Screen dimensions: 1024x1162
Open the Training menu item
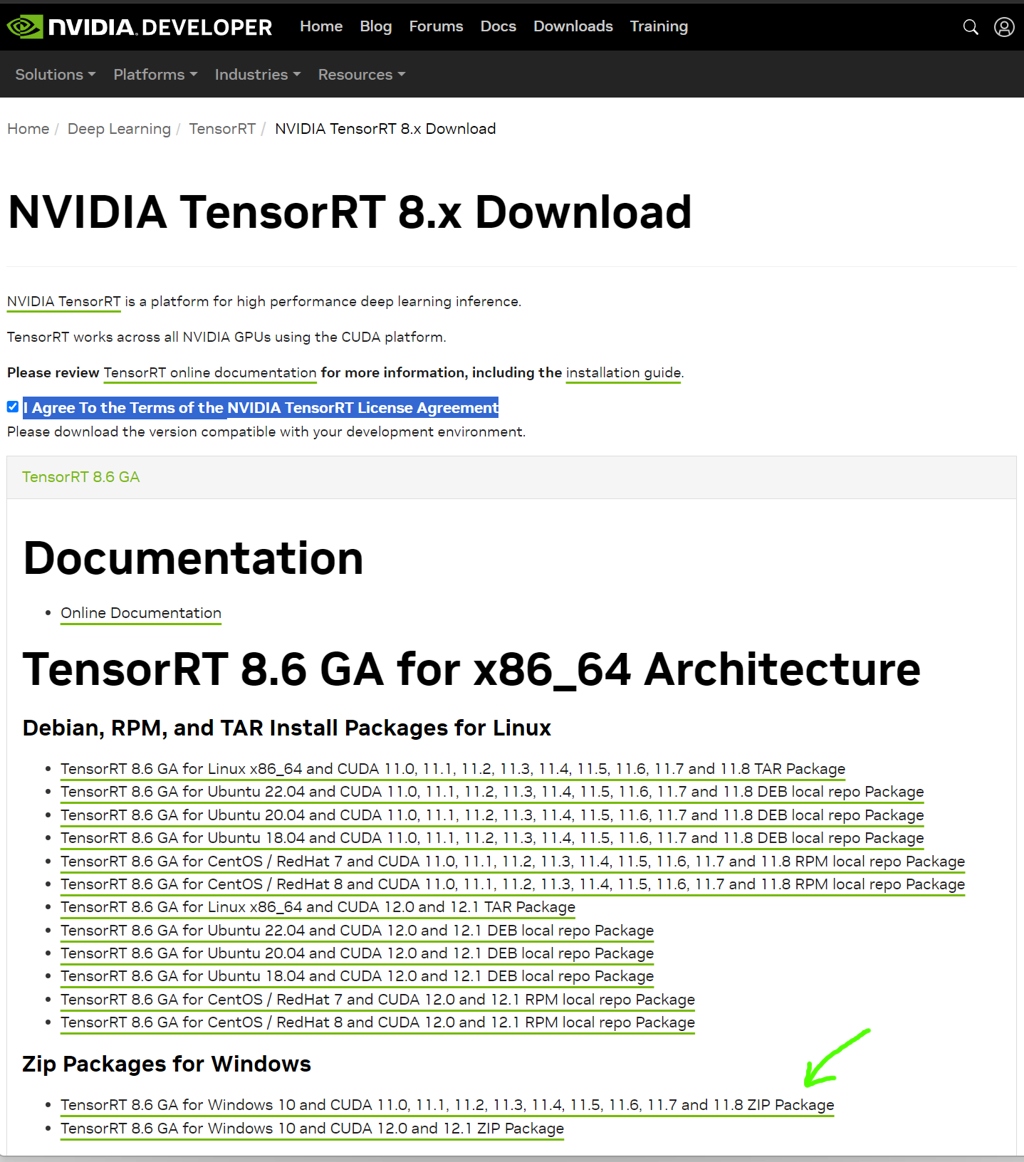click(659, 26)
